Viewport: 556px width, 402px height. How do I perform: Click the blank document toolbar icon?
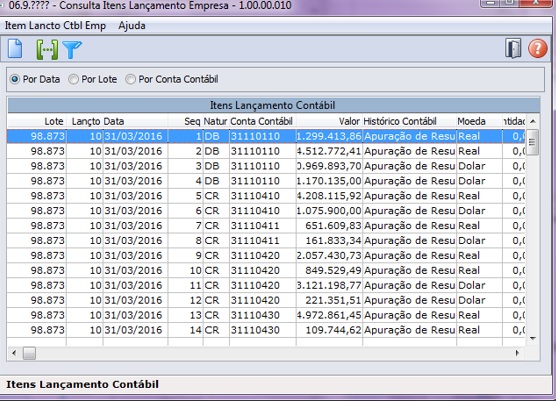(15, 49)
